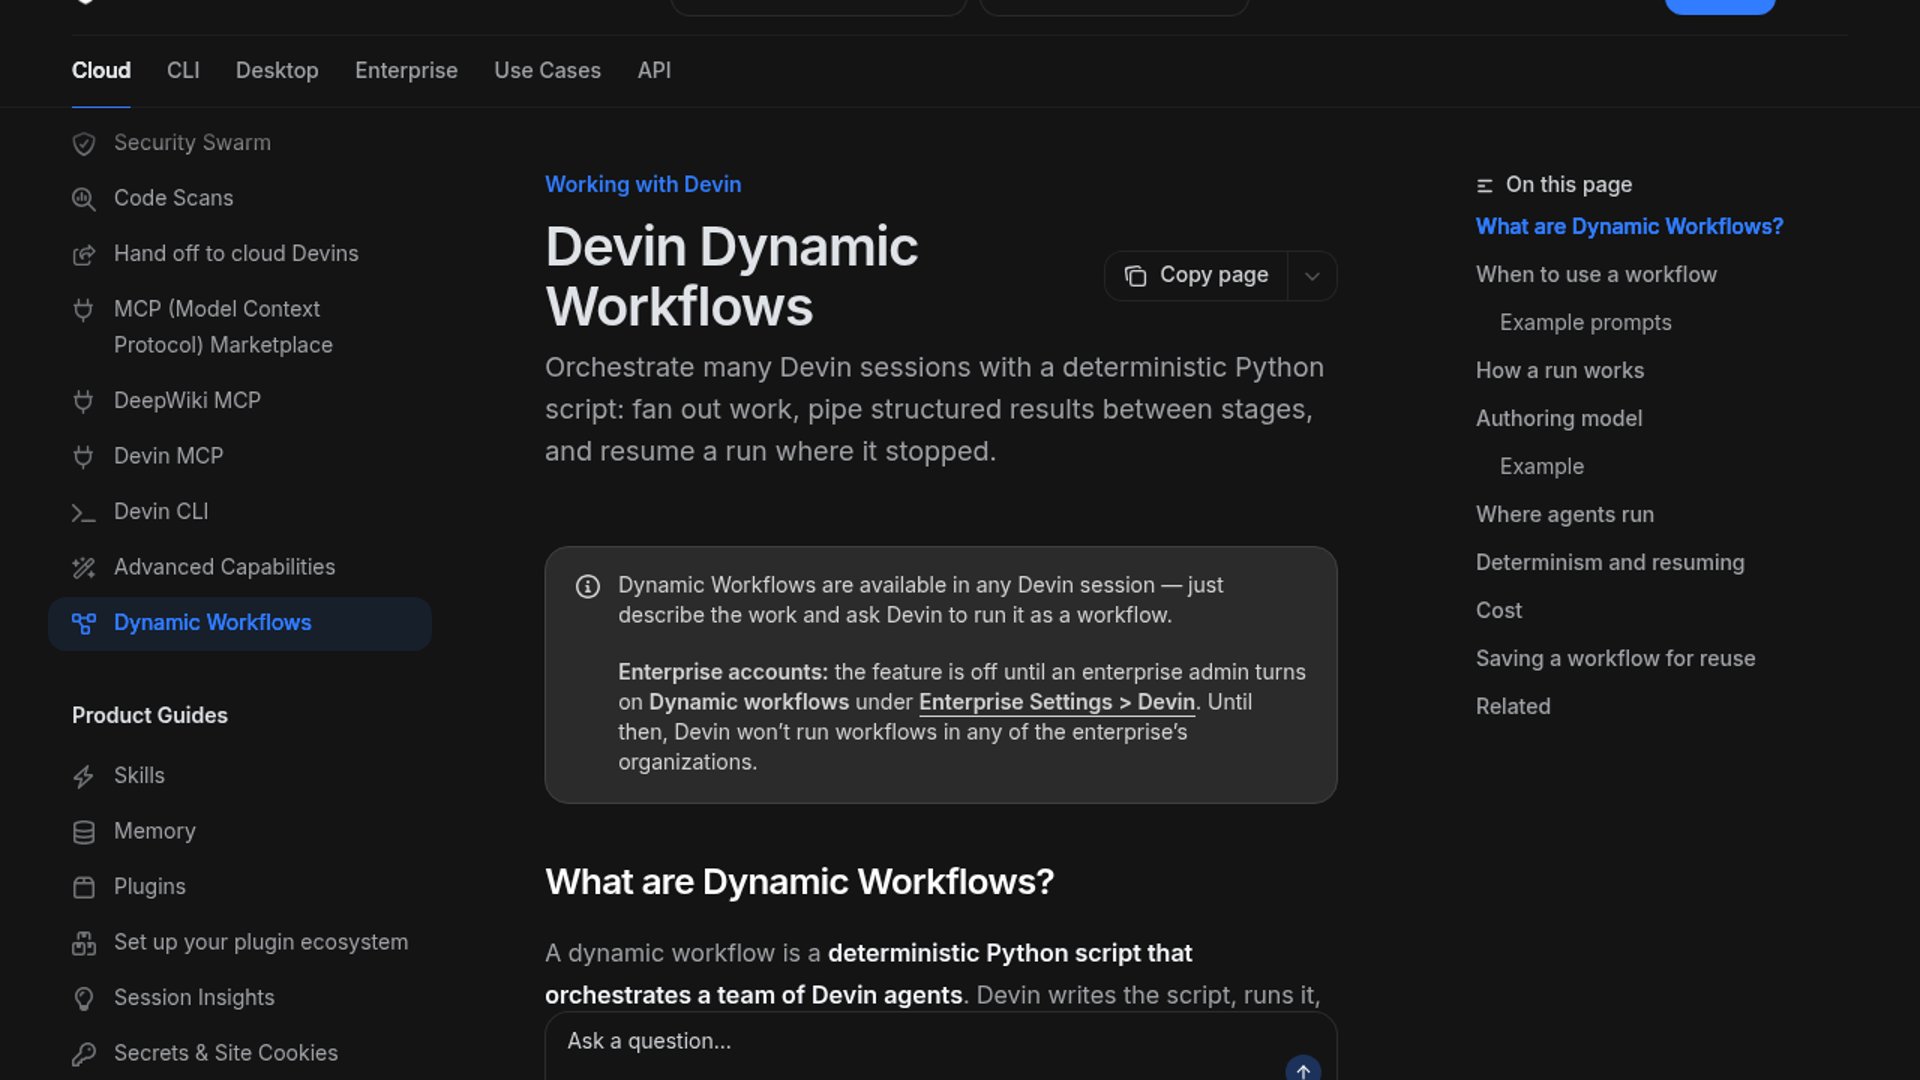This screenshot has height=1080, width=1920.
Task: Click the Session Insights lightbulb icon
Action: click(x=84, y=999)
